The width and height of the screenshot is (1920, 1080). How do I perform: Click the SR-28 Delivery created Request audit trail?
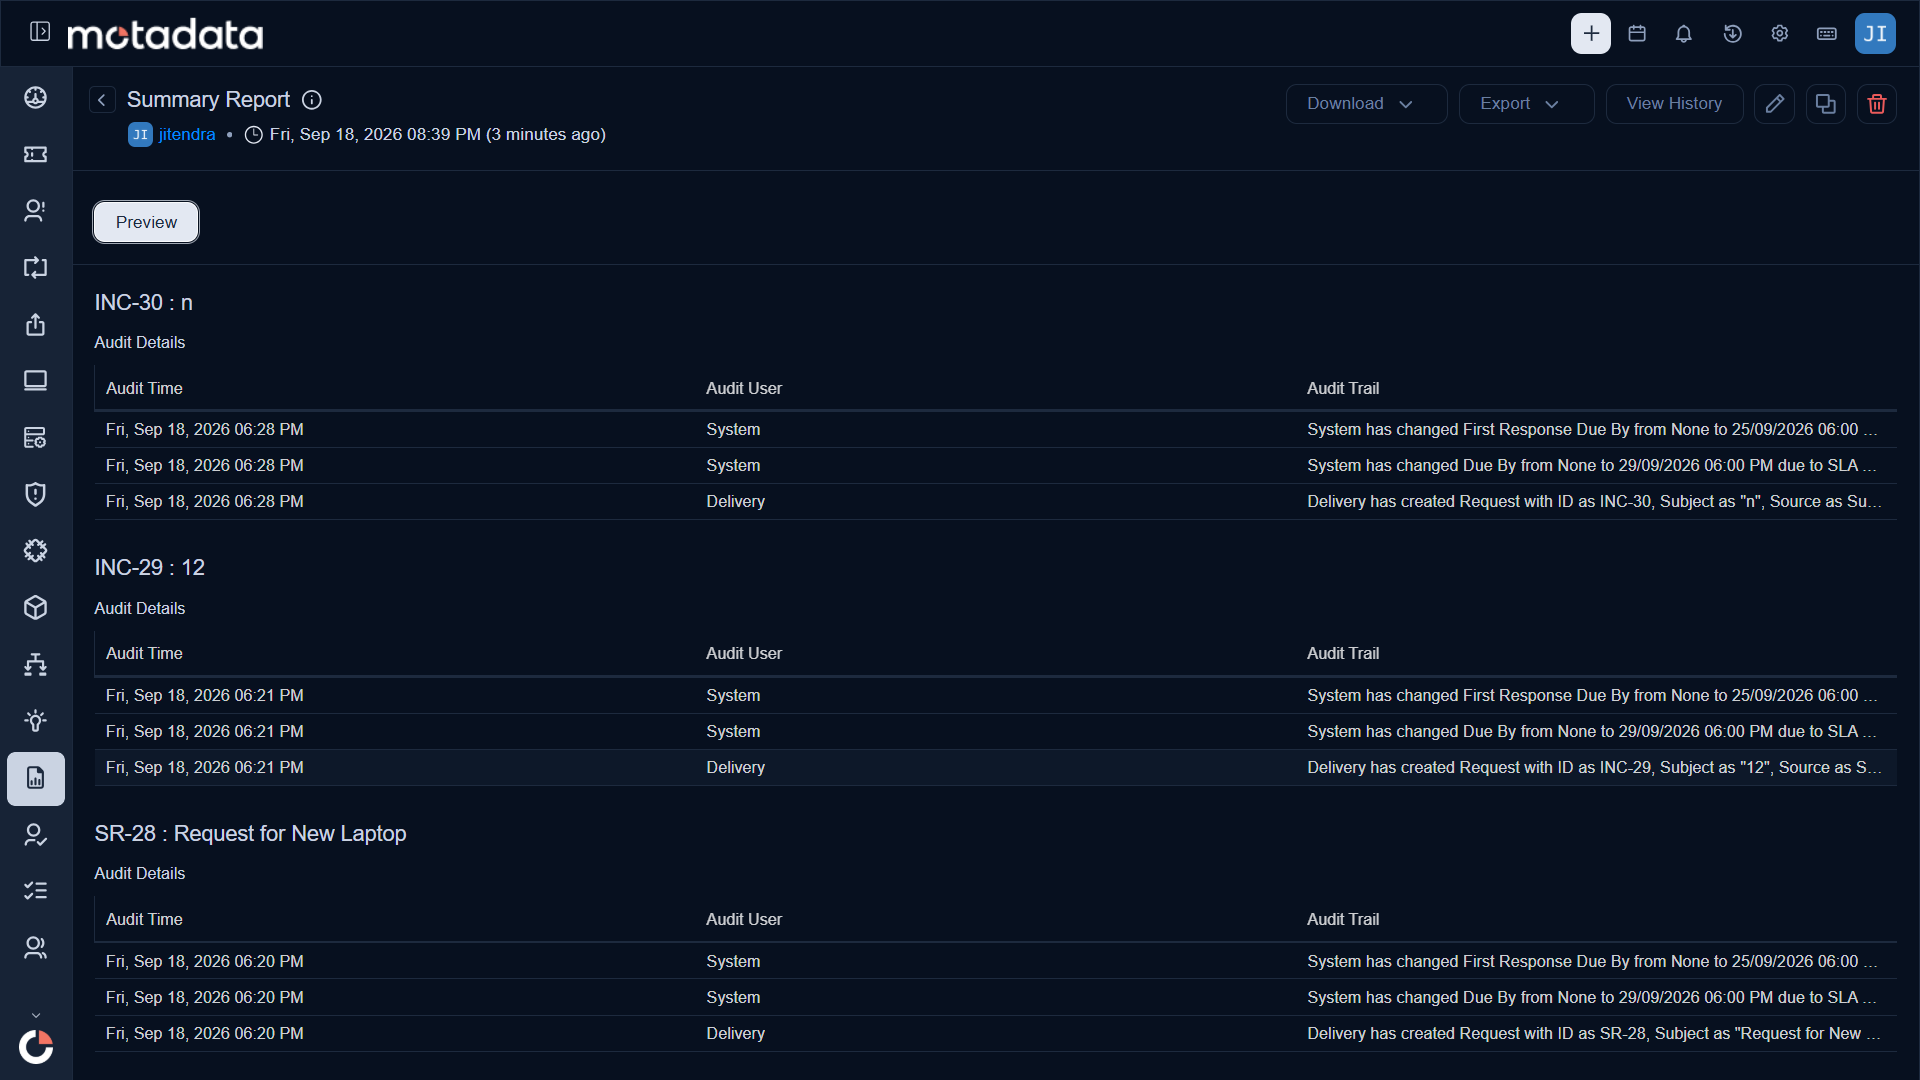(x=1594, y=1033)
